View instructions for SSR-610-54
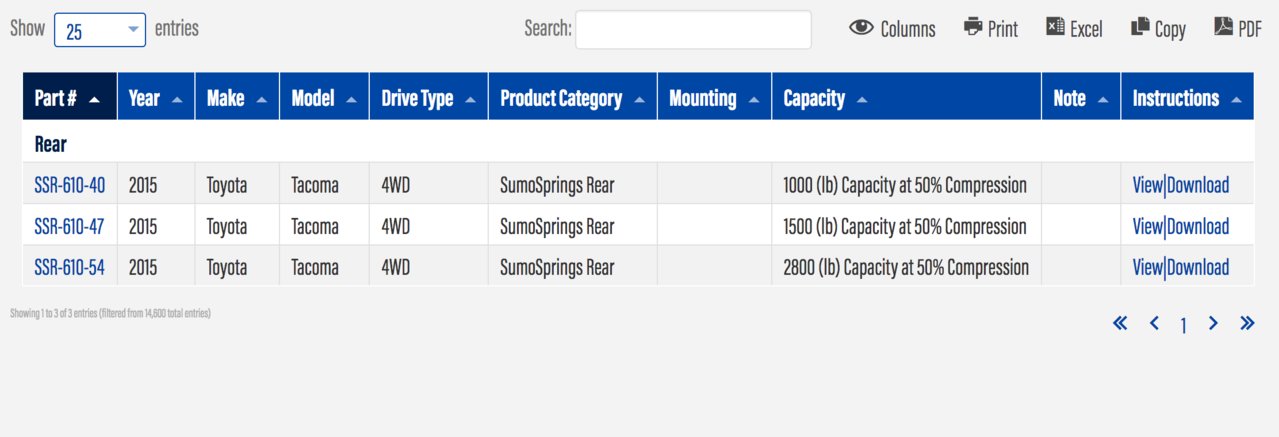 [1147, 267]
